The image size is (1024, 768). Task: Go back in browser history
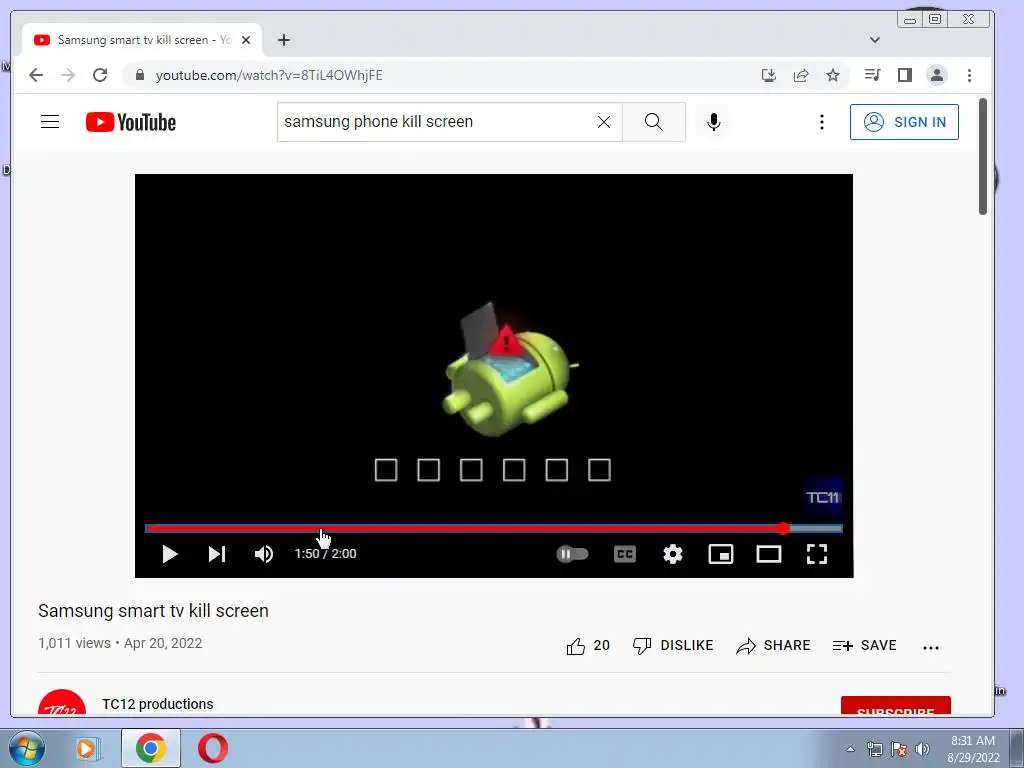click(x=36, y=75)
